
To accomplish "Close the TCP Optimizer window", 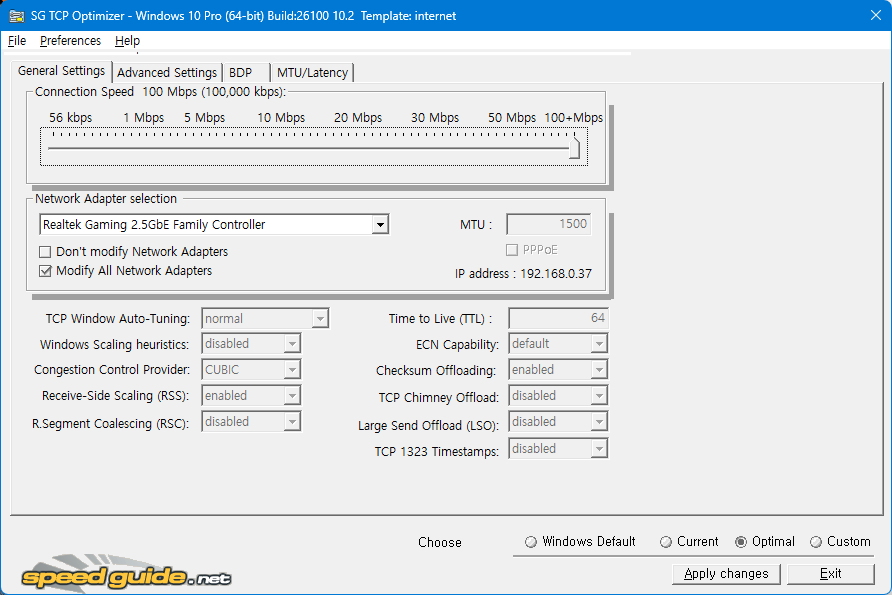I will tap(876, 15).
